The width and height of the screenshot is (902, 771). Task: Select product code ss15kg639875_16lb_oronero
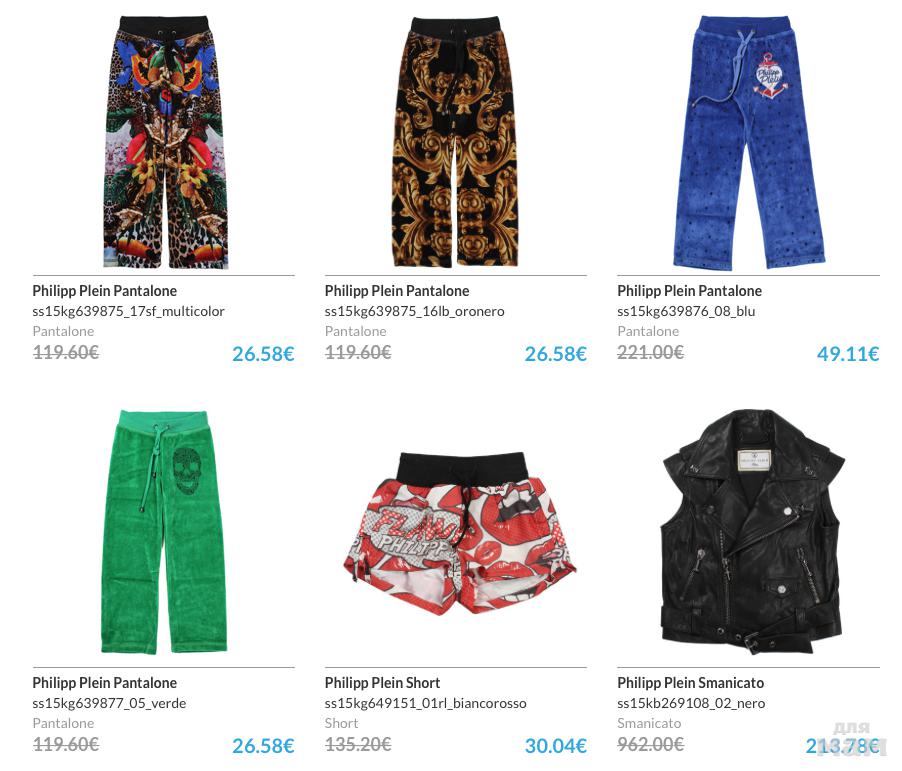click(x=414, y=311)
